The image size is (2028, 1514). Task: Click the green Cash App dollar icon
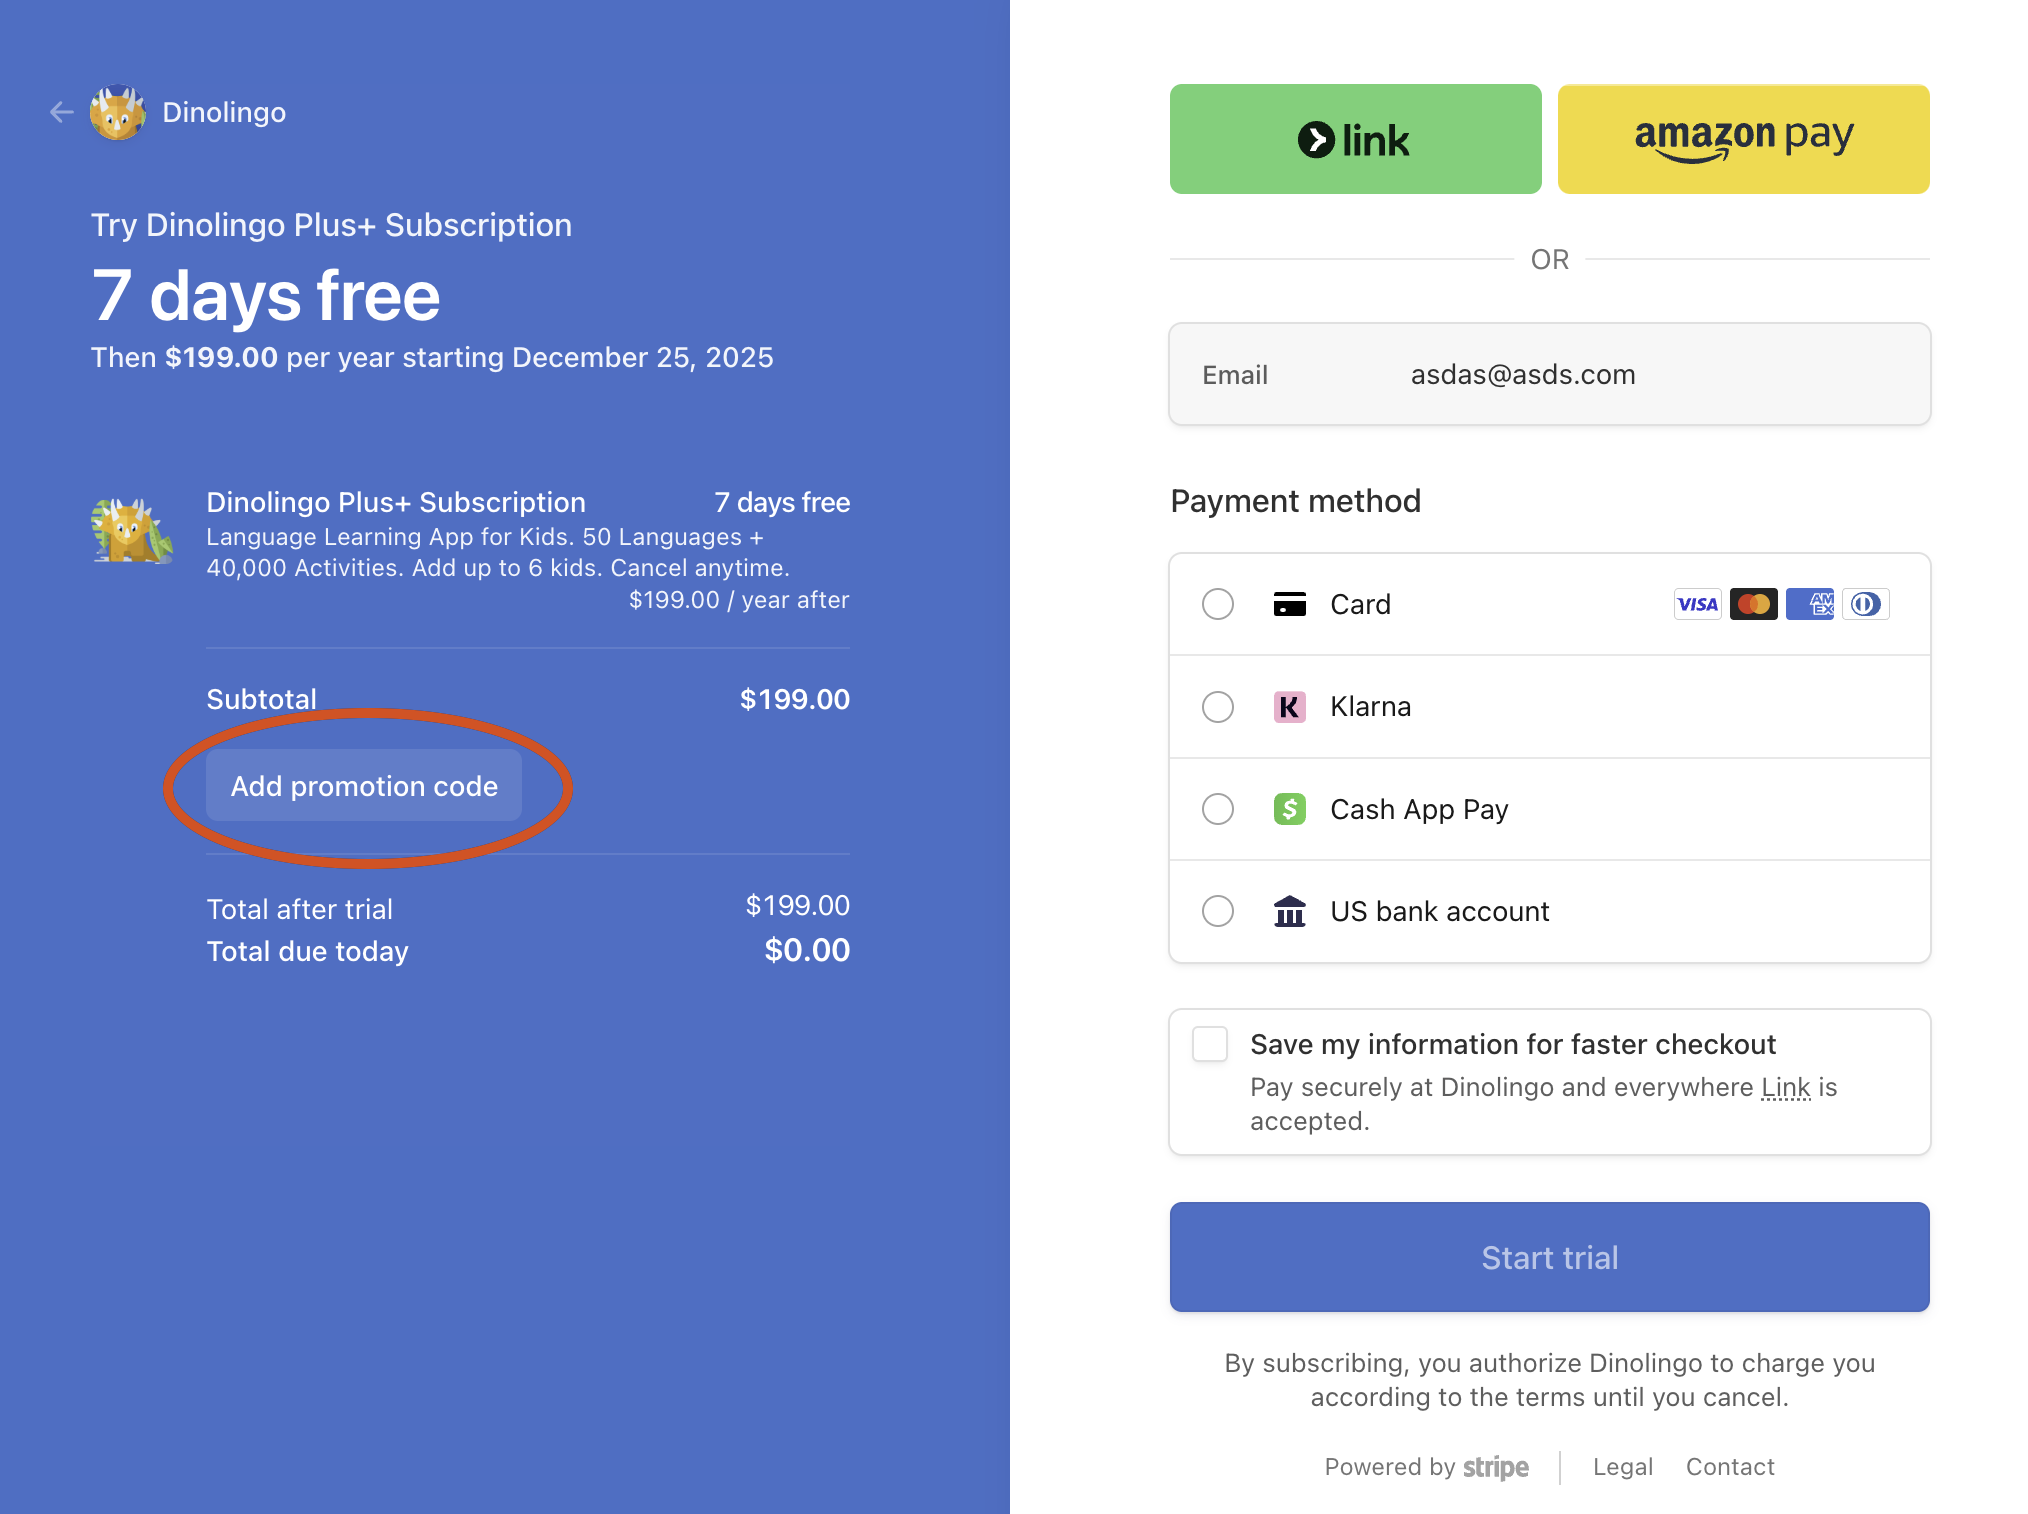coord(1289,809)
